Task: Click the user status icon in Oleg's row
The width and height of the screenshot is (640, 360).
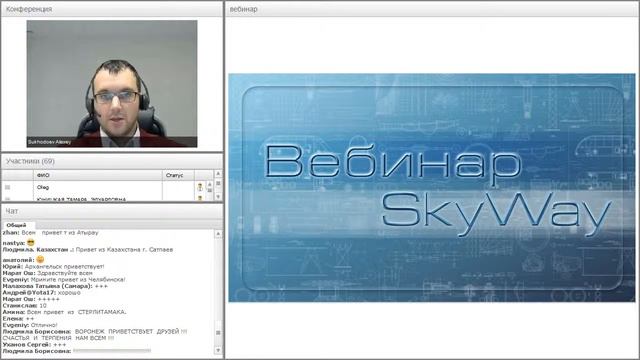Action: click(x=200, y=187)
